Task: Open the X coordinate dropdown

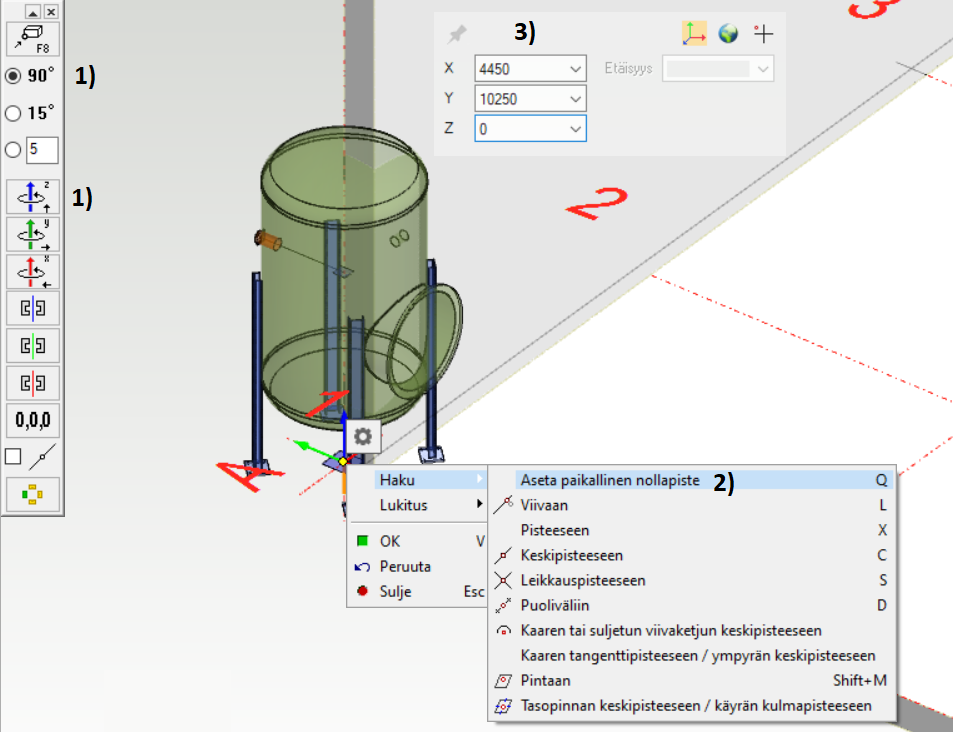Action: (575, 69)
